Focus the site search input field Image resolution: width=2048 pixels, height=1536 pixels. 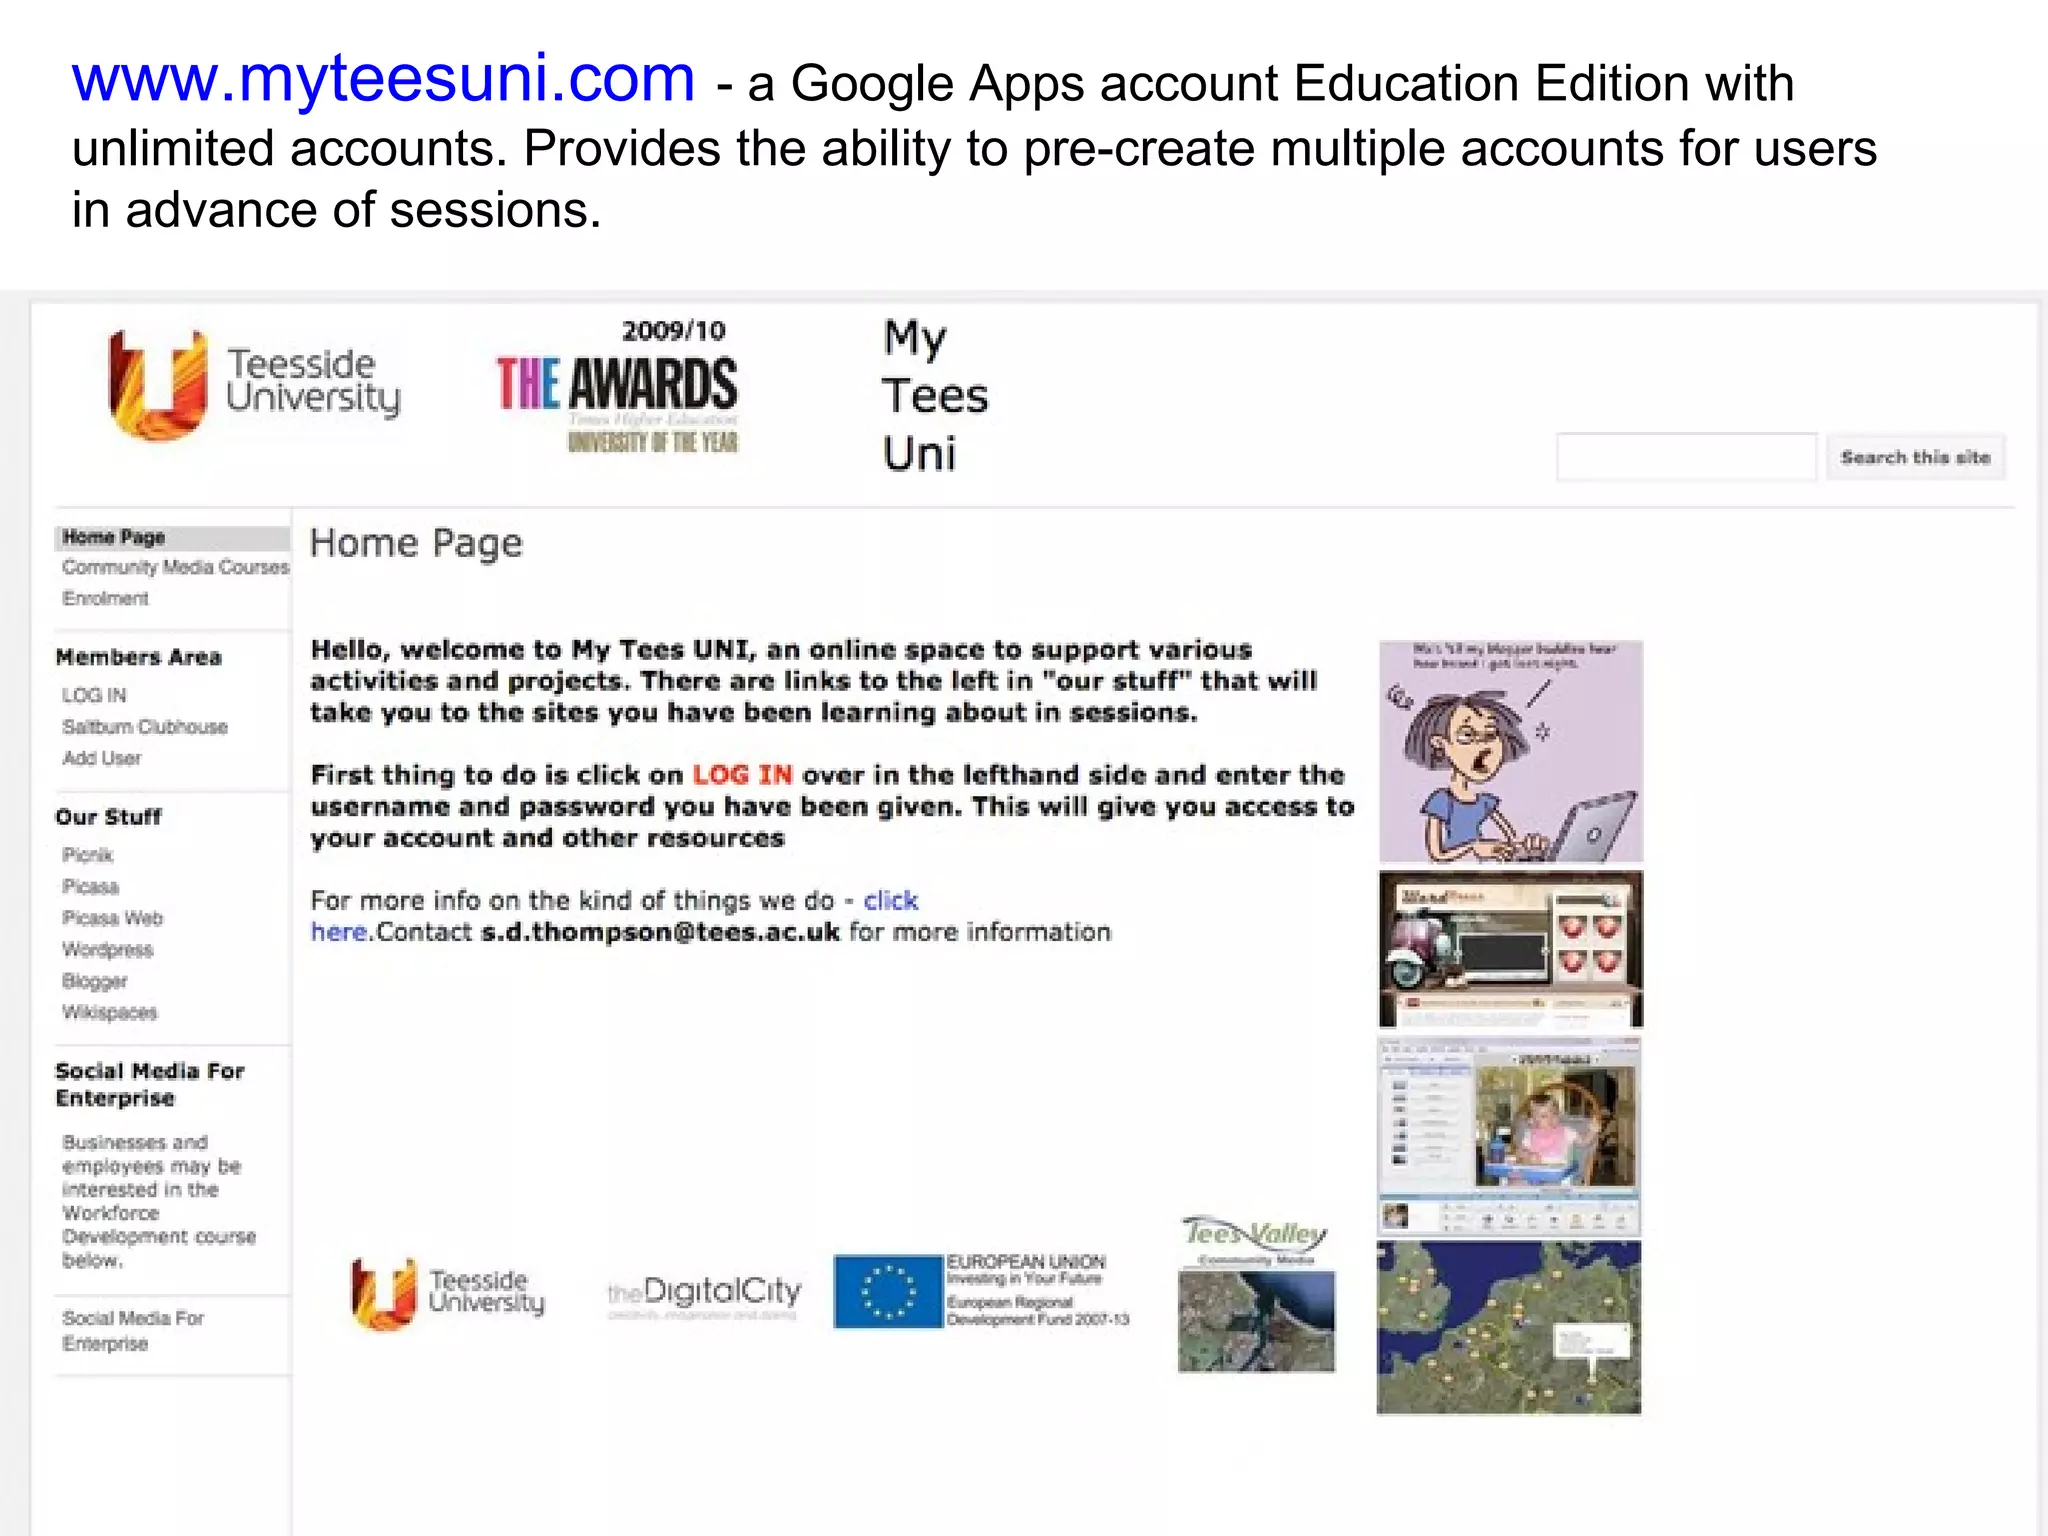[x=1686, y=457]
